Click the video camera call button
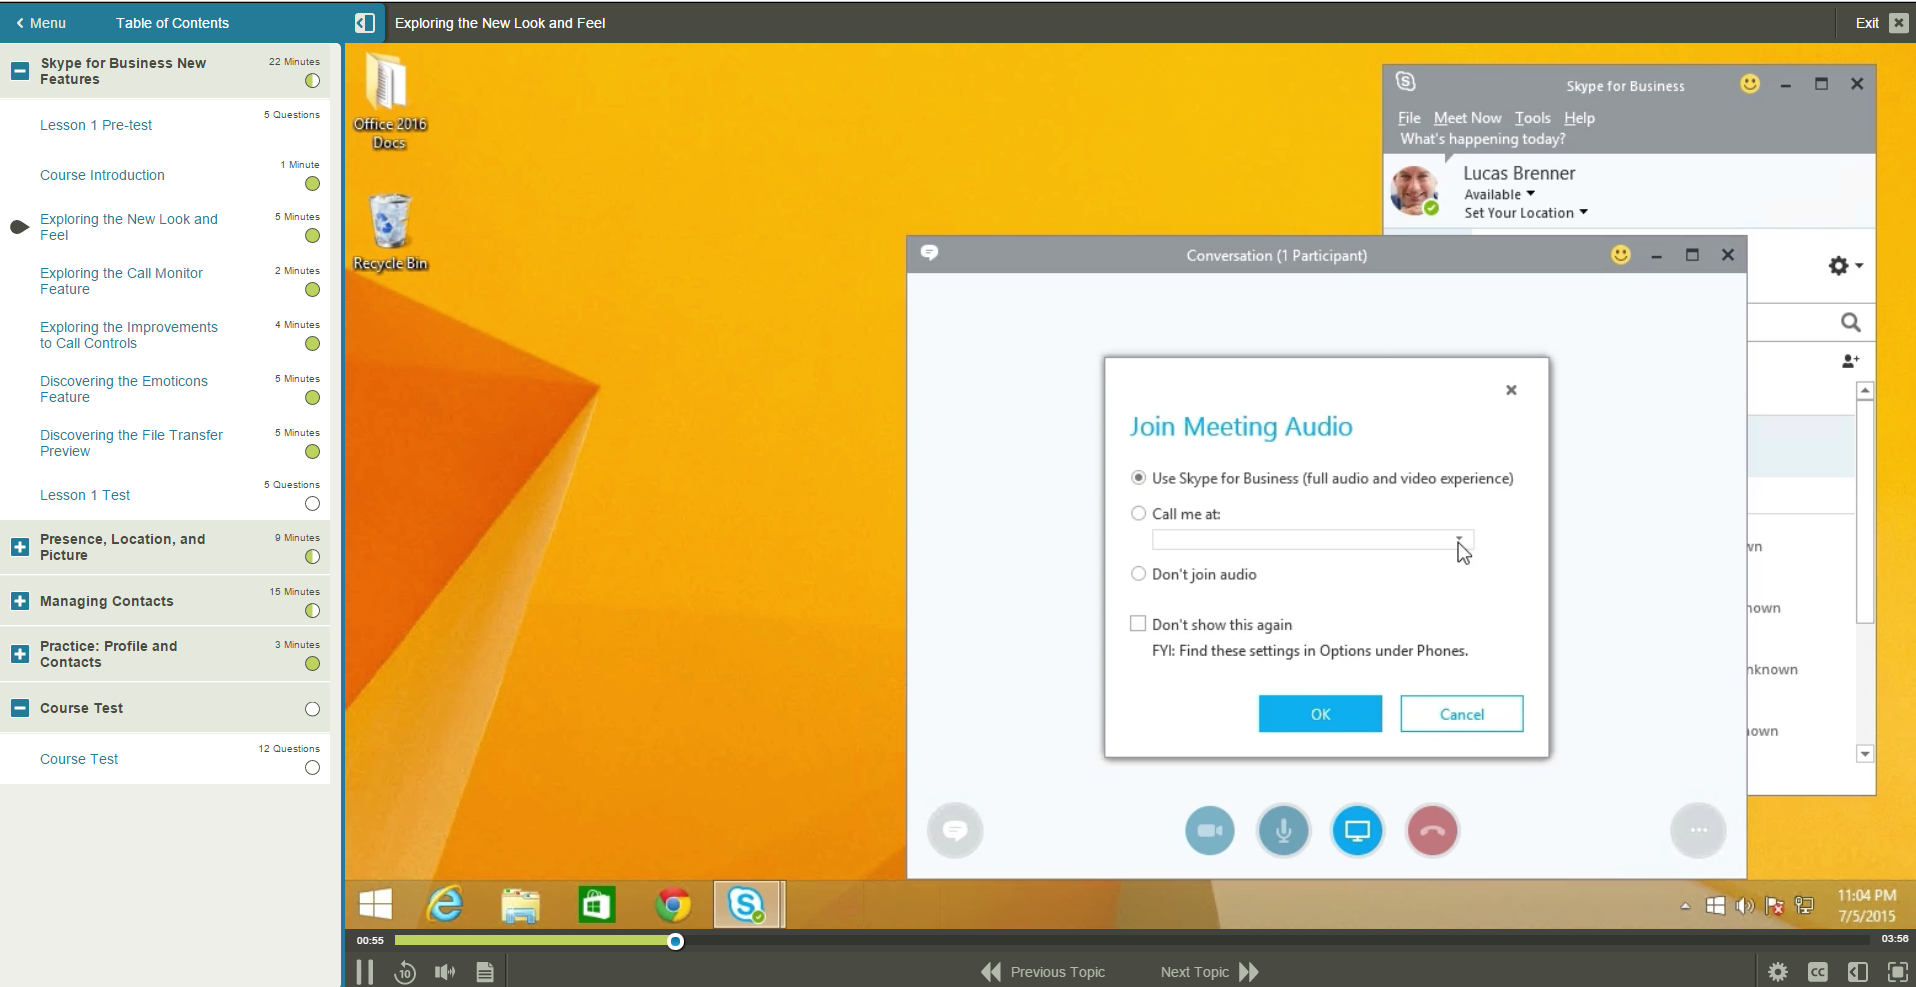 point(1209,831)
